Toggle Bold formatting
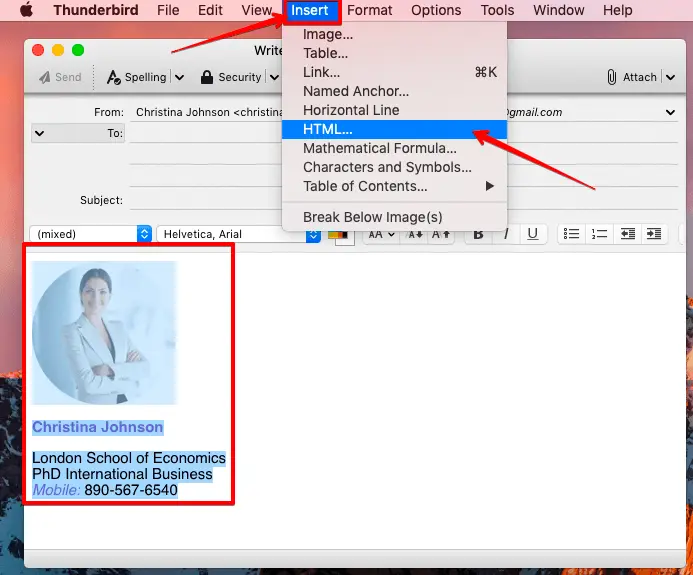 478,234
